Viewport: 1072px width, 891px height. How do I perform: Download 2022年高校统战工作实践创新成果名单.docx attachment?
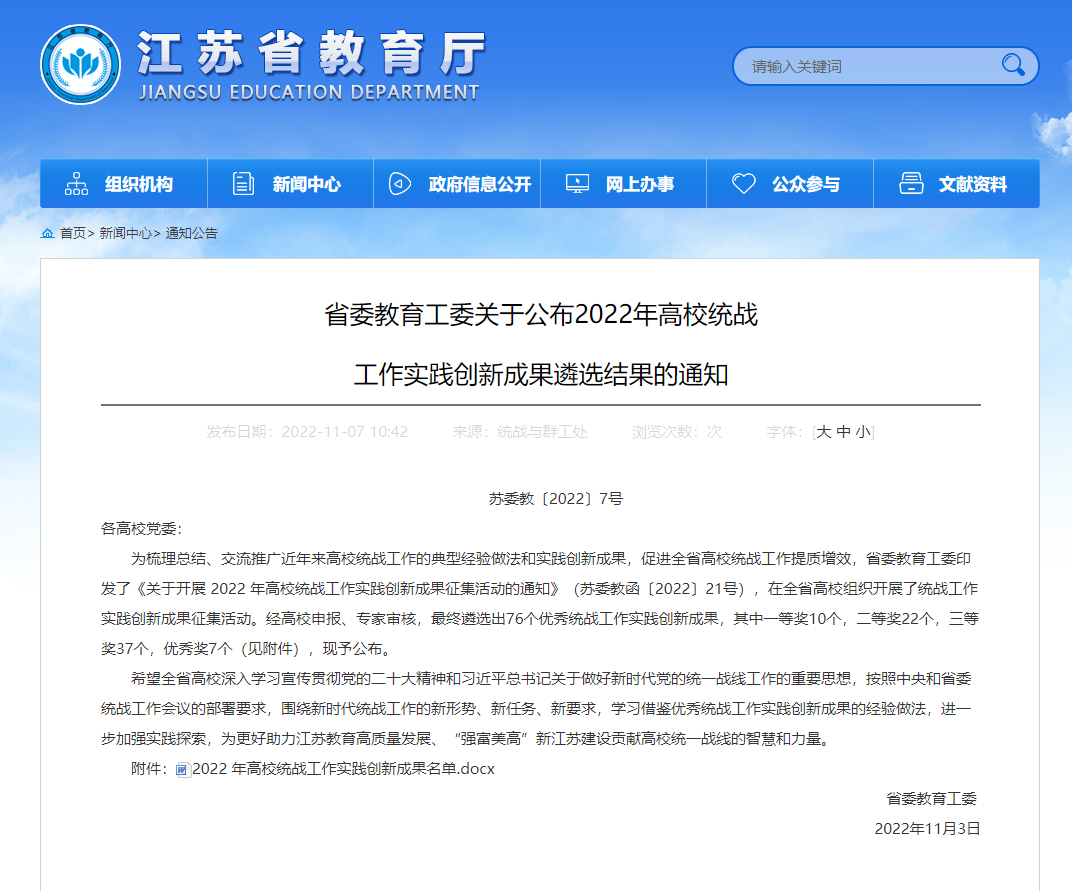(x=343, y=769)
